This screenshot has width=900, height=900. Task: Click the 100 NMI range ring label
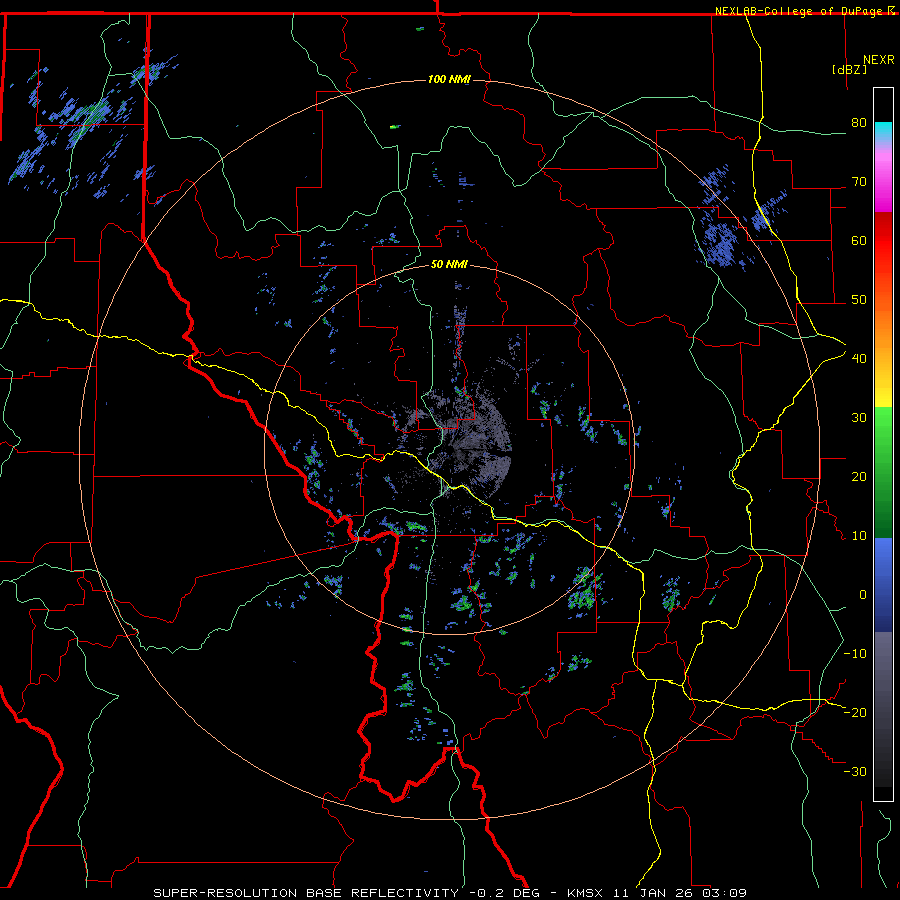point(449,79)
